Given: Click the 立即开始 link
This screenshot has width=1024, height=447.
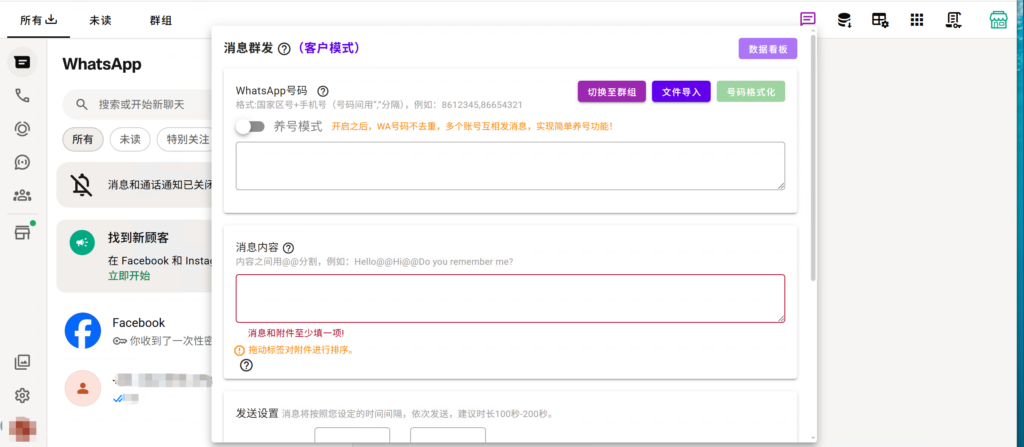Looking at the screenshot, I should [129, 276].
